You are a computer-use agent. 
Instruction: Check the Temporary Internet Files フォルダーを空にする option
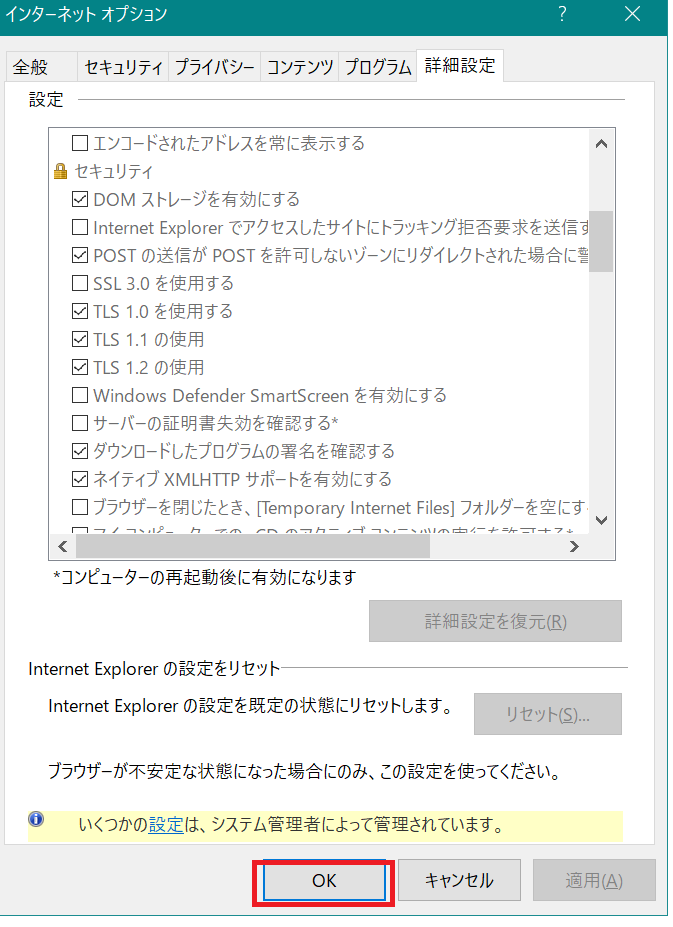click(x=80, y=507)
